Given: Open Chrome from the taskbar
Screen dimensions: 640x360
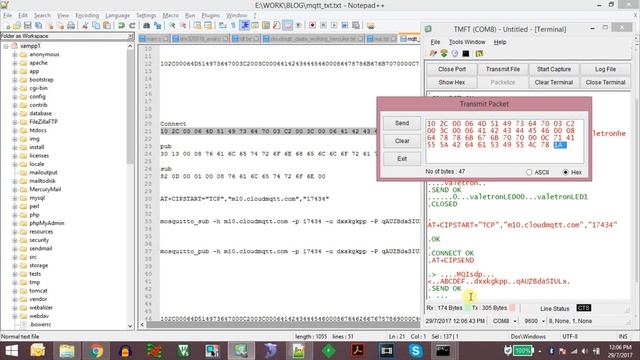Looking at the screenshot, I should tap(96, 351).
